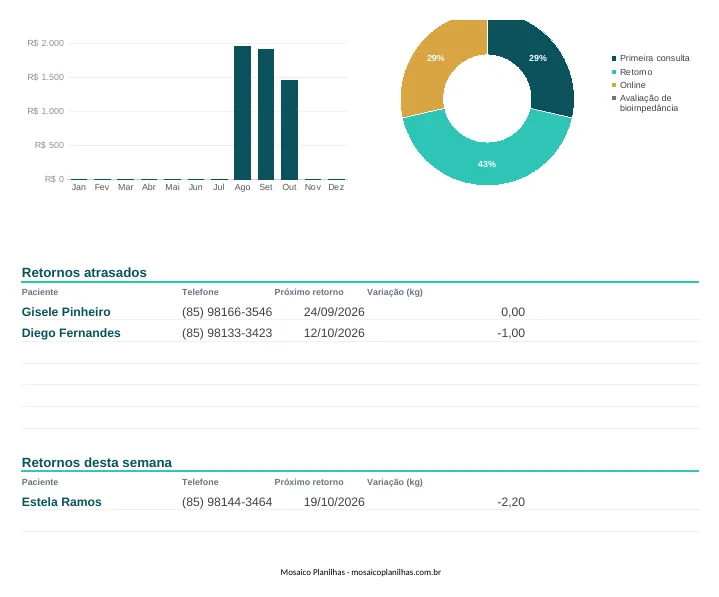Click the Primeira consulta legend label
The width and height of the screenshot is (719, 597).
(655, 58)
